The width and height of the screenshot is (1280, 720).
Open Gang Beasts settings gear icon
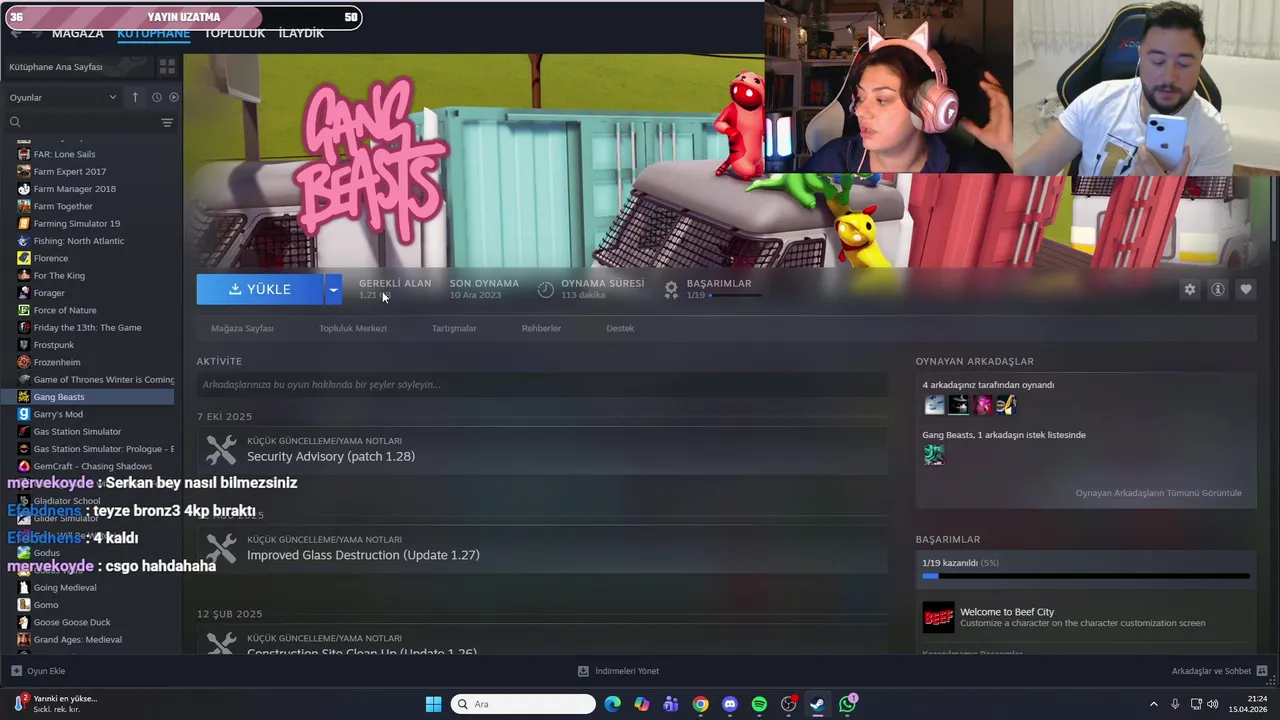click(1190, 289)
